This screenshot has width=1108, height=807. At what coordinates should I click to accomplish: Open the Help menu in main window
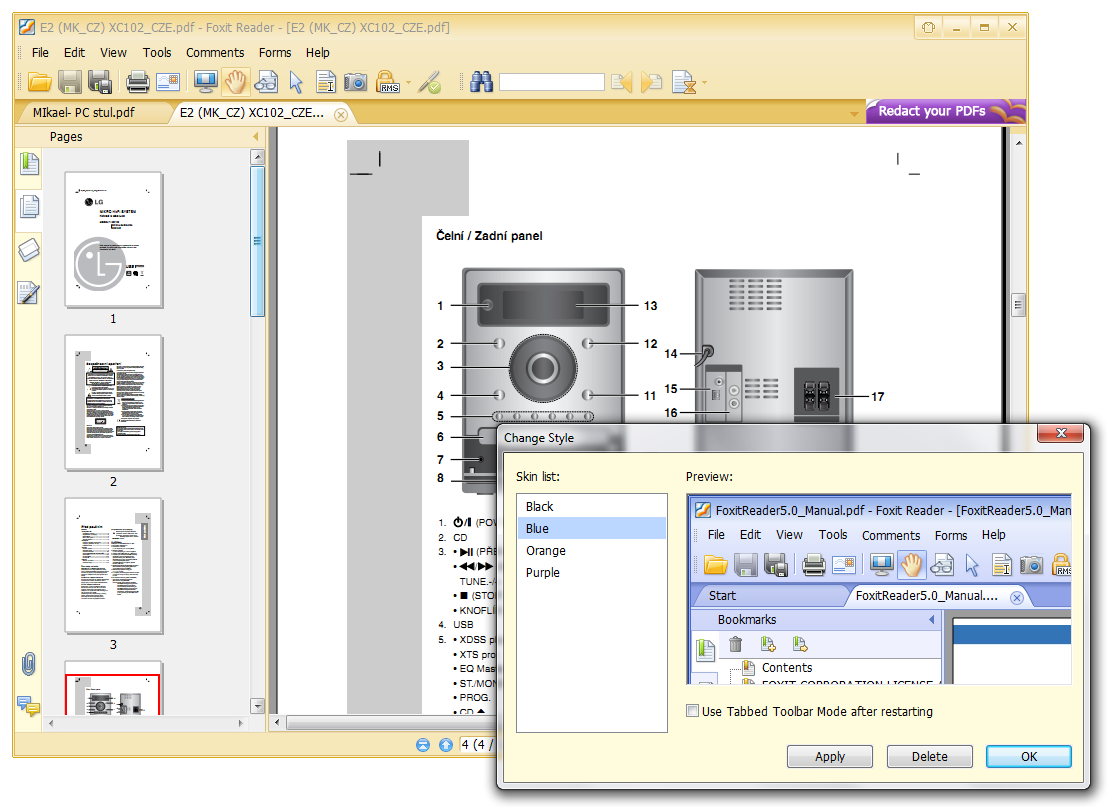[x=317, y=52]
